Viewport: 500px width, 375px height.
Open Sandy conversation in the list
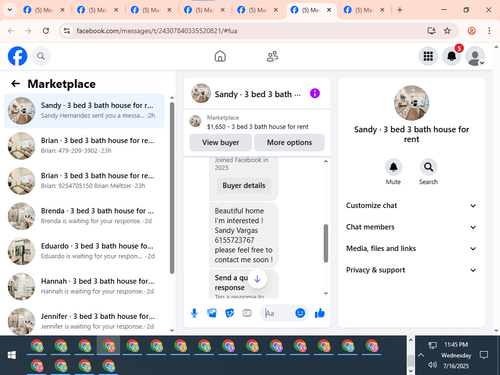coord(84,111)
